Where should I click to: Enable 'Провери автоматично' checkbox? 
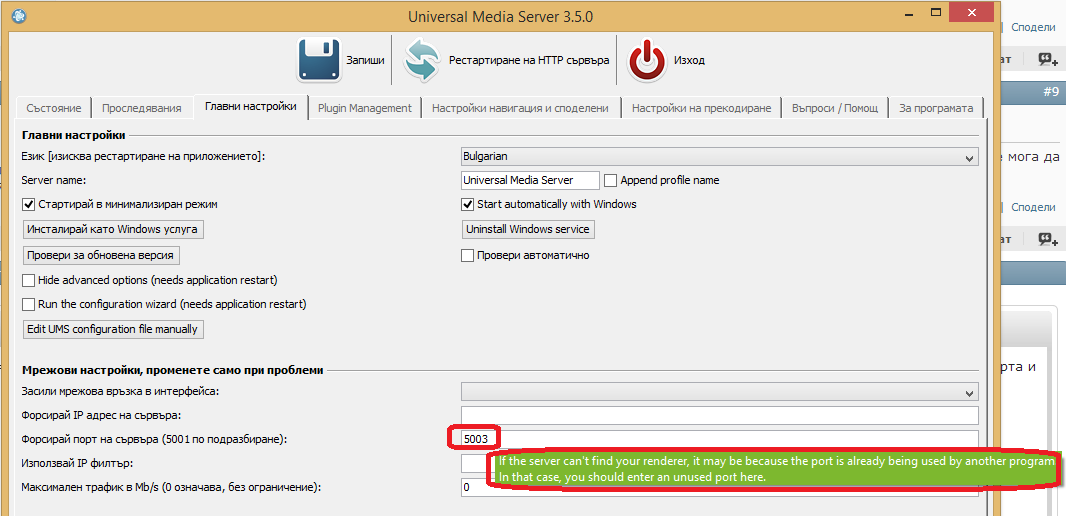point(467,256)
